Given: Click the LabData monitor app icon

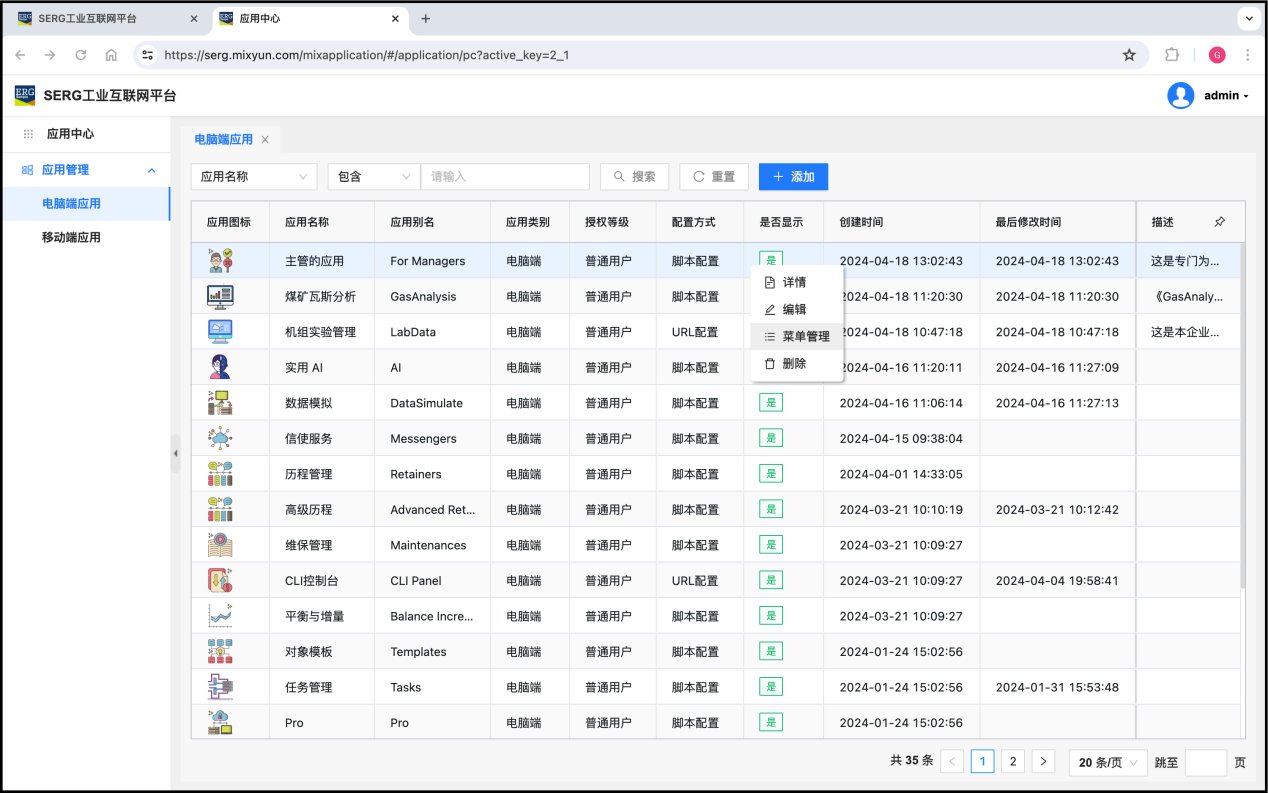Looking at the screenshot, I should tap(220, 332).
